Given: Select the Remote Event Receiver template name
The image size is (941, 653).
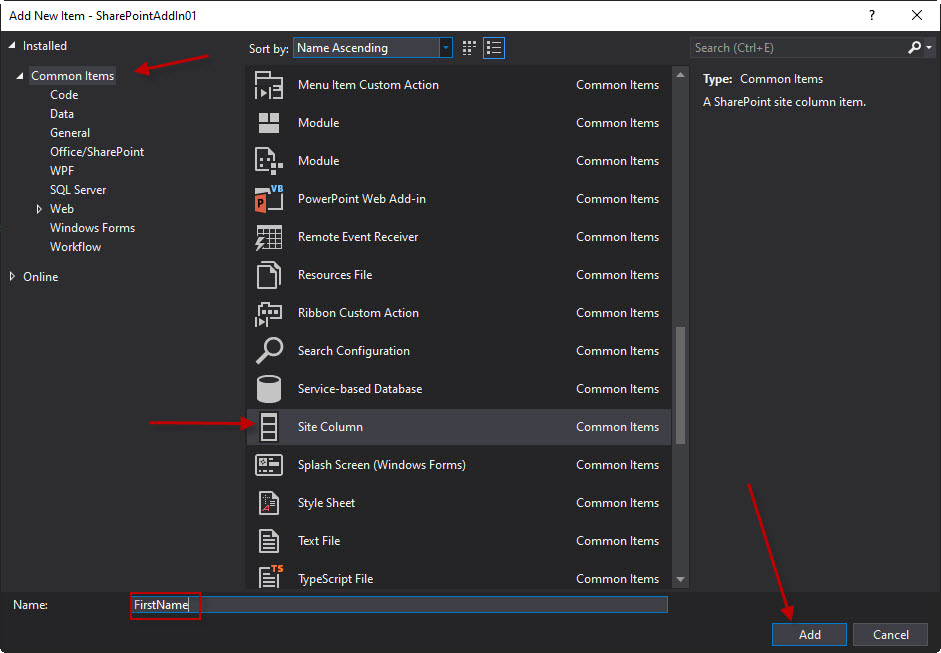Looking at the screenshot, I should click(x=358, y=237).
